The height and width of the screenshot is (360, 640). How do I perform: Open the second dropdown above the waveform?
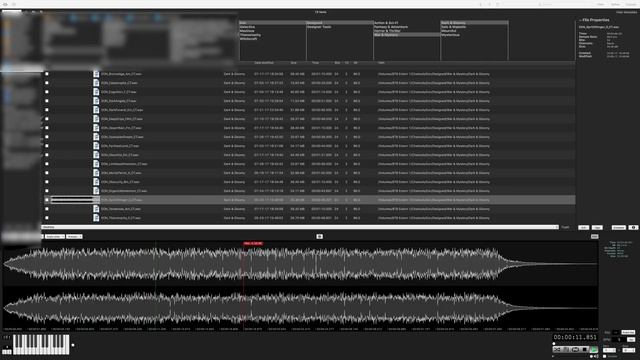[x=74, y=236]
